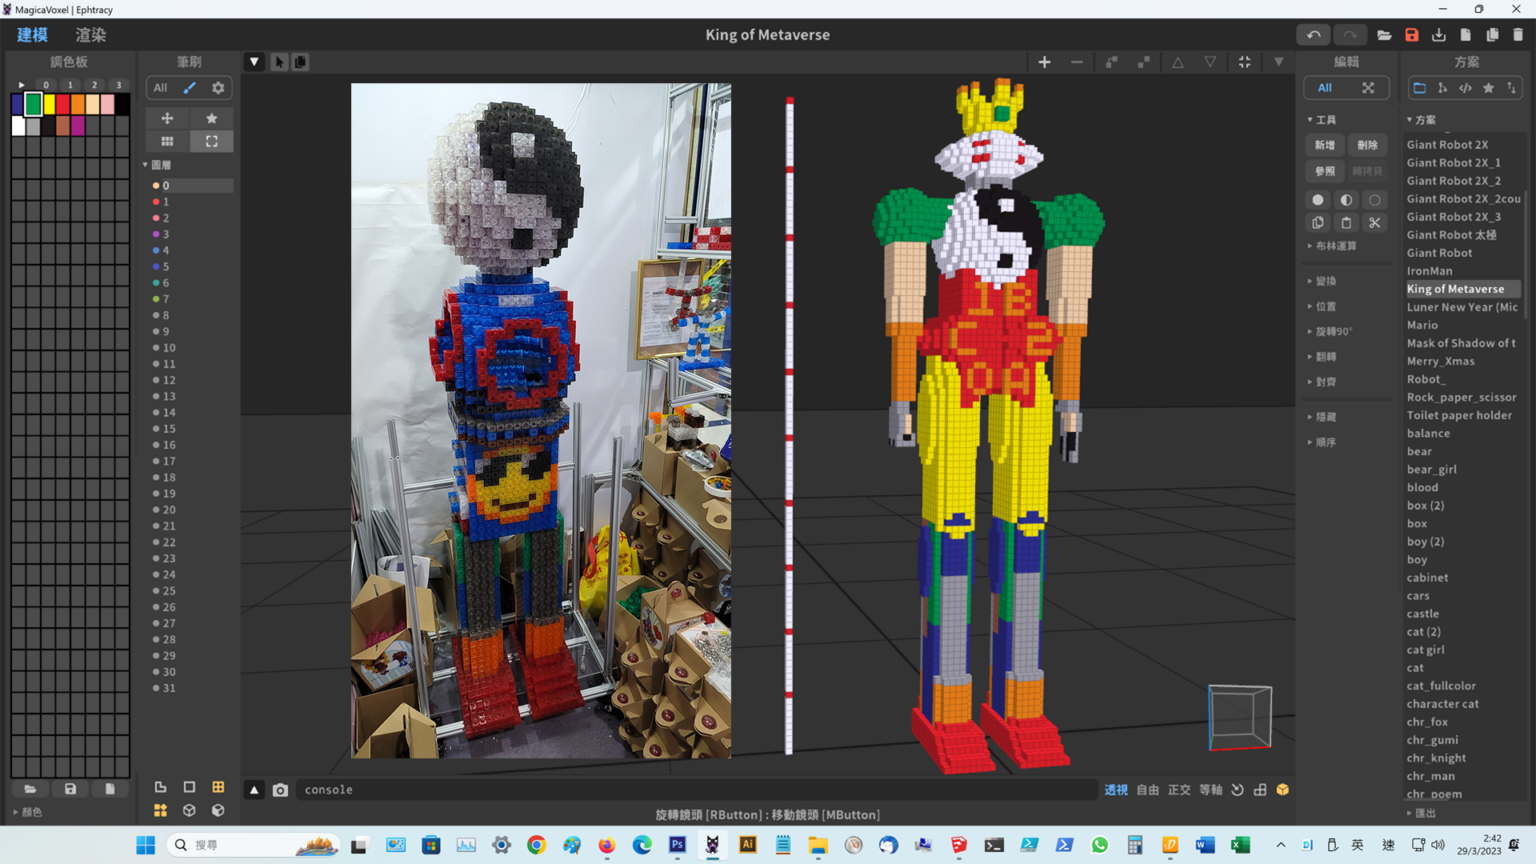This screenshot has width=1536, height=864.
Task: Switch to the 渲染 (Render) tab
Action: (x=91, y=35)
